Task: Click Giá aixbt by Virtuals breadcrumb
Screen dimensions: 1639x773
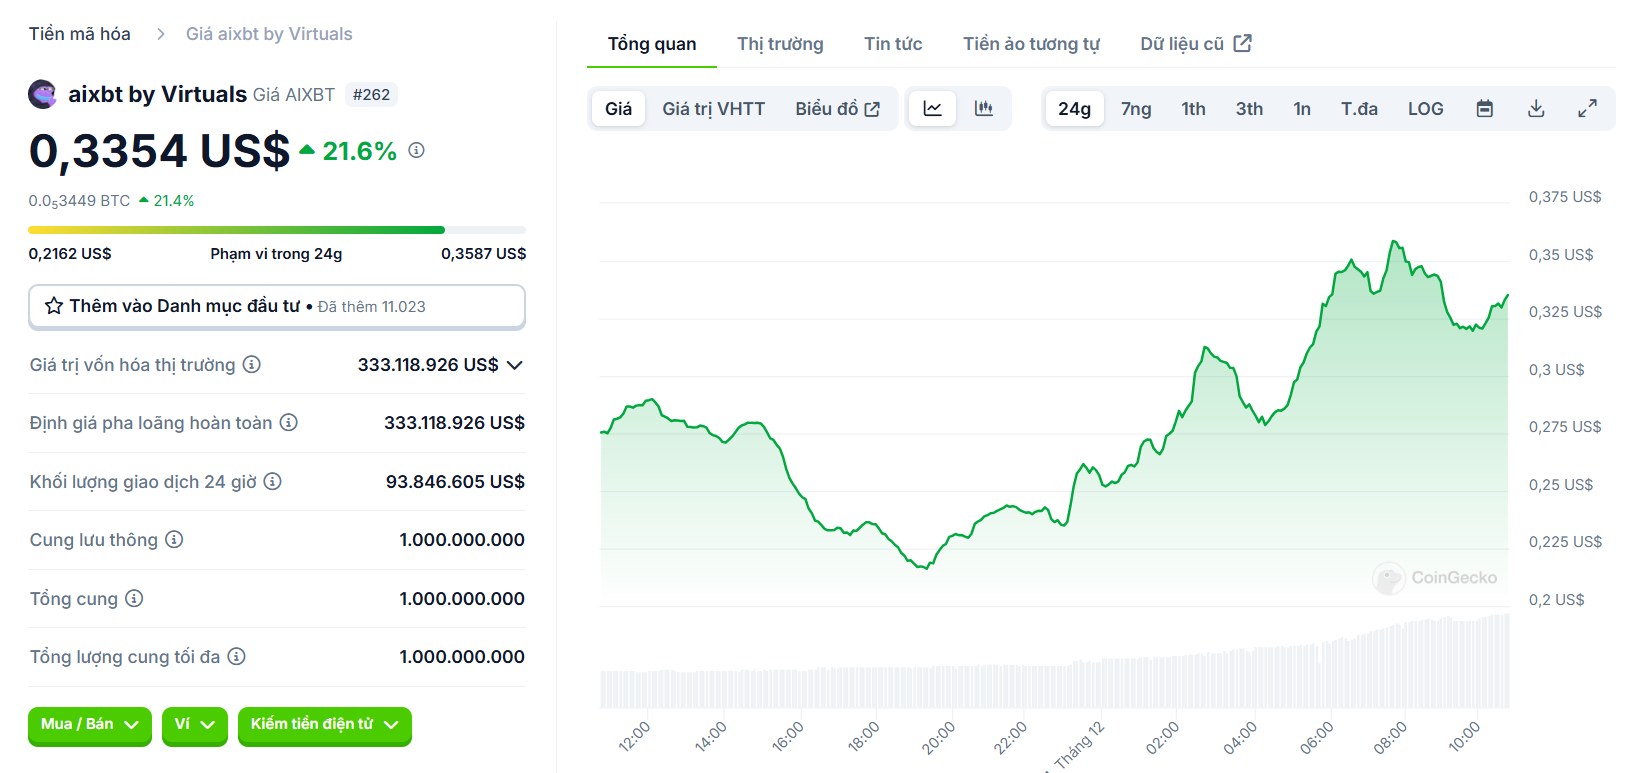Action: pyautogui.click(x=269, y=34)
